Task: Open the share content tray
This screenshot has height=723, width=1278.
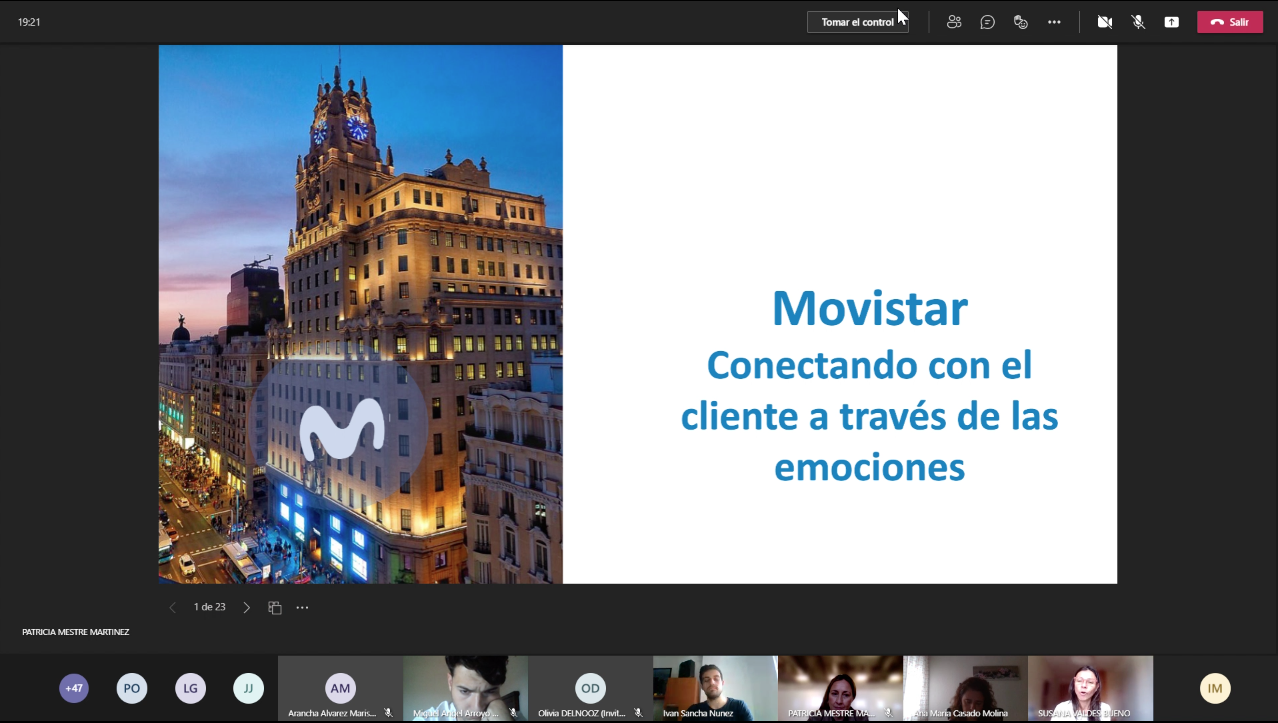Action: point(1171,22)
